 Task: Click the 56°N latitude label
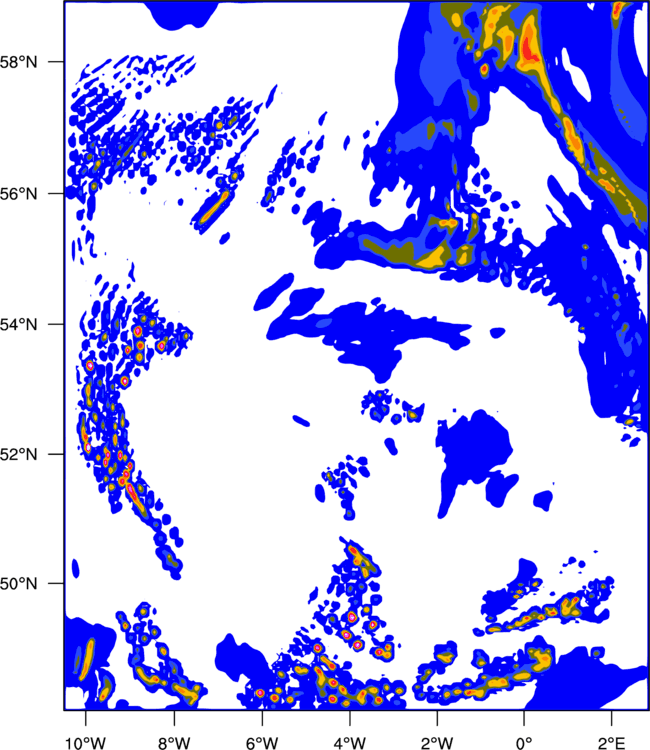(19, 194)
